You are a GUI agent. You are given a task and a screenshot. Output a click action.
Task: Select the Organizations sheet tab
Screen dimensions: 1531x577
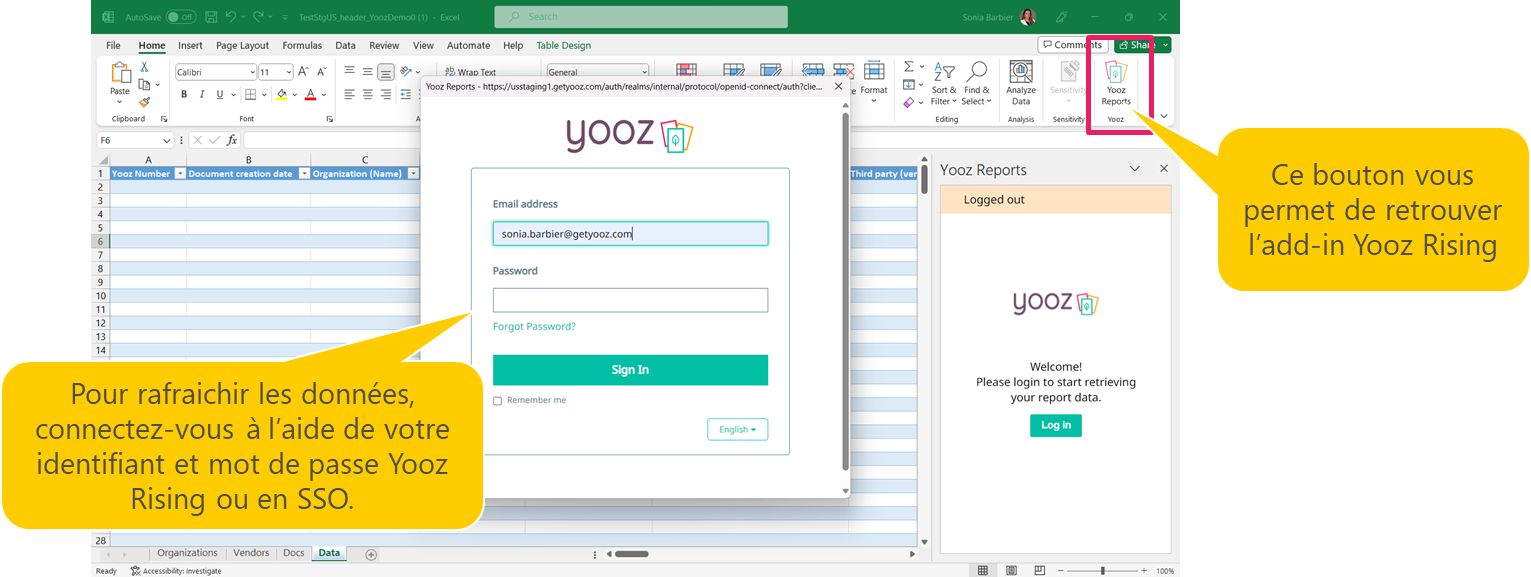(x=187, y=553)
